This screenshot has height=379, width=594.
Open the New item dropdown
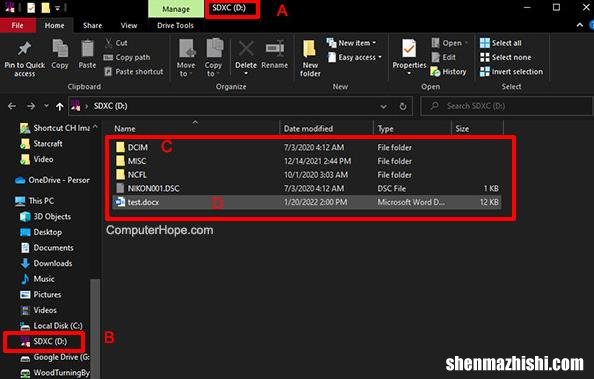tap(351, 43)
